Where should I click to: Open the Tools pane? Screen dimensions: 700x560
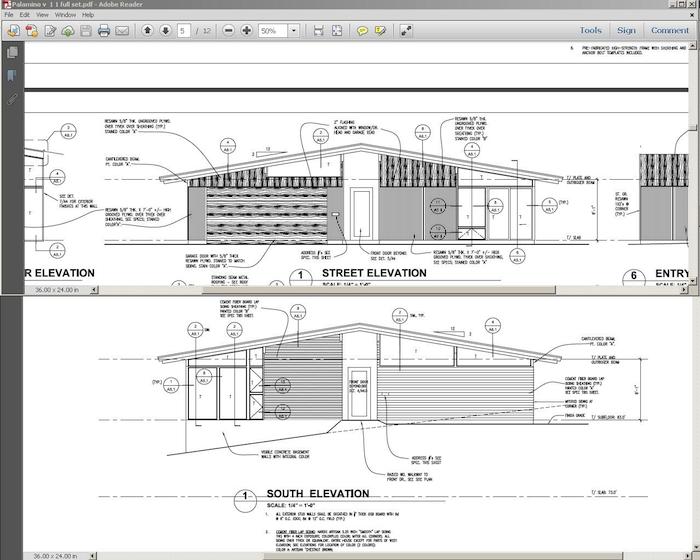591,30
